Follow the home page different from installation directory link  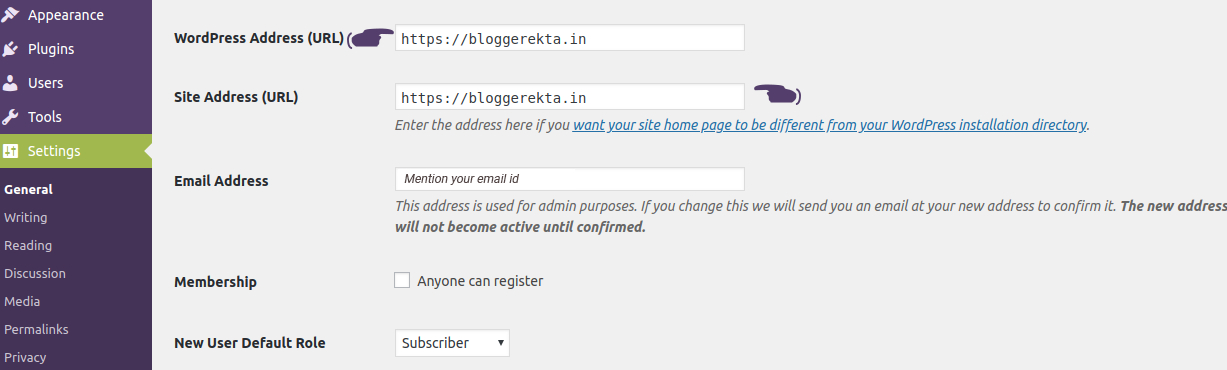pyautogui.click(x=830, y=125)
